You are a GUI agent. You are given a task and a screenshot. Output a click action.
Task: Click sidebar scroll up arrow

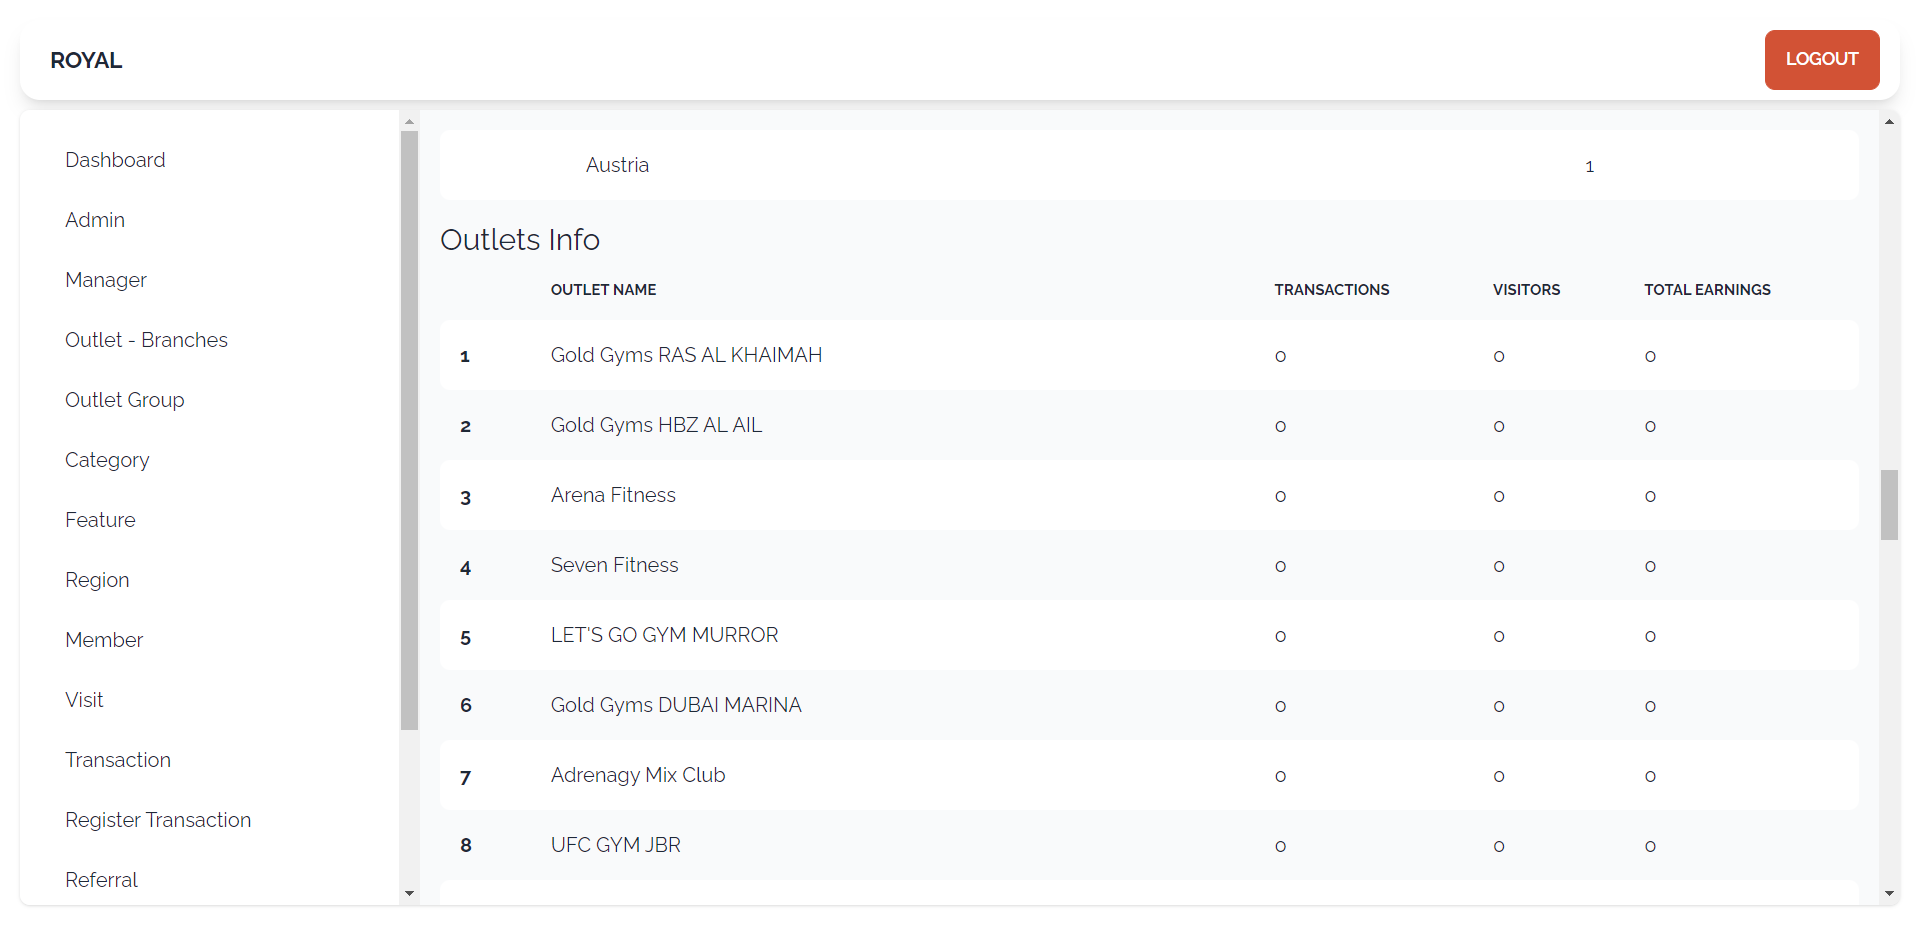pos(409,121)
